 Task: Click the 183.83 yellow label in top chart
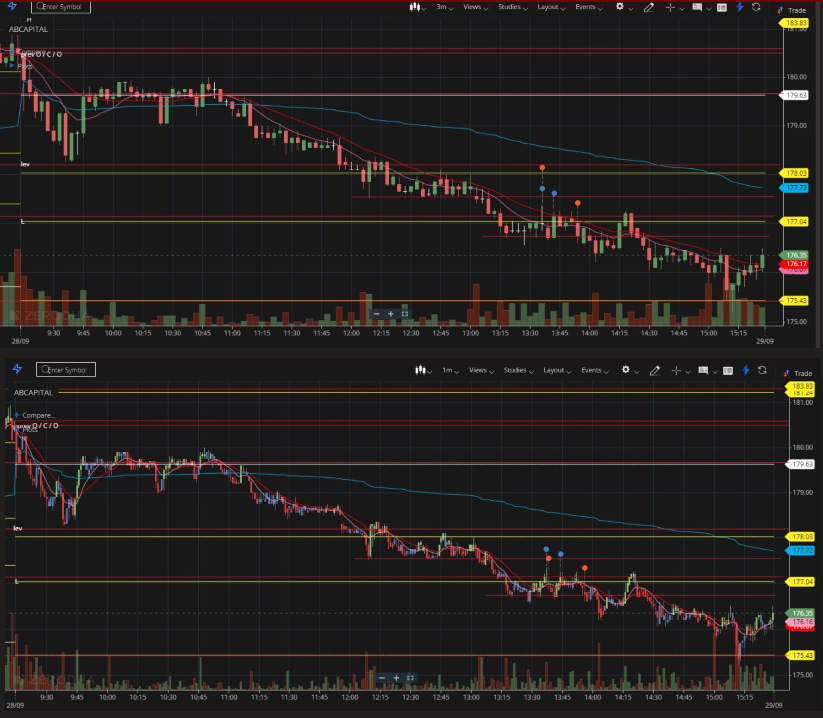tap(795, 23)
